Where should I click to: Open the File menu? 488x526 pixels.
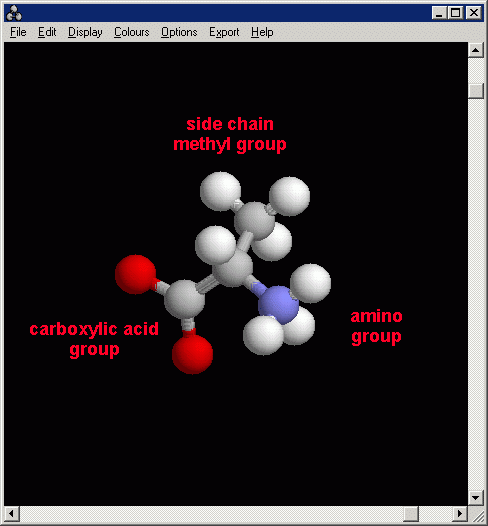[x=18, y=32]
